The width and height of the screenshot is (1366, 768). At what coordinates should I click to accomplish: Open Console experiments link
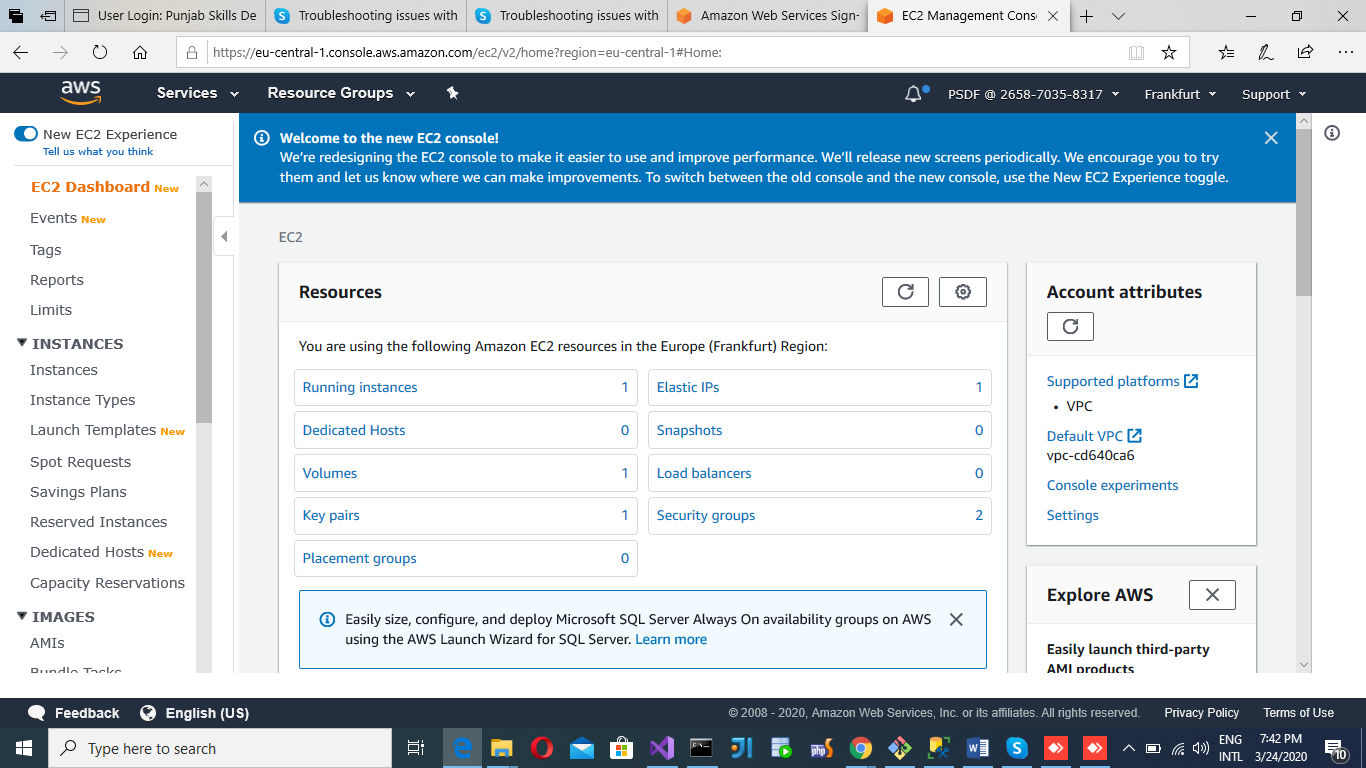coord(1112,485)
